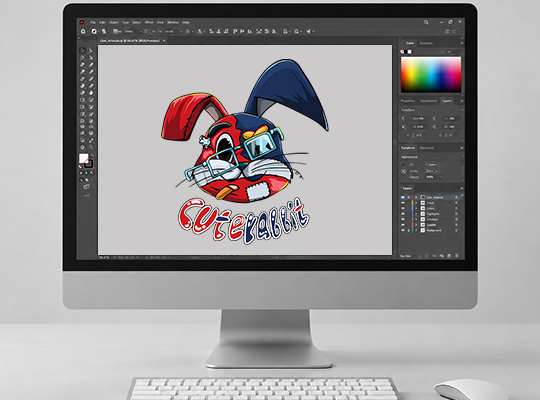This screenshot has height=400, width=540.
Task: Select the Shadows layer name
Action: 432,219
